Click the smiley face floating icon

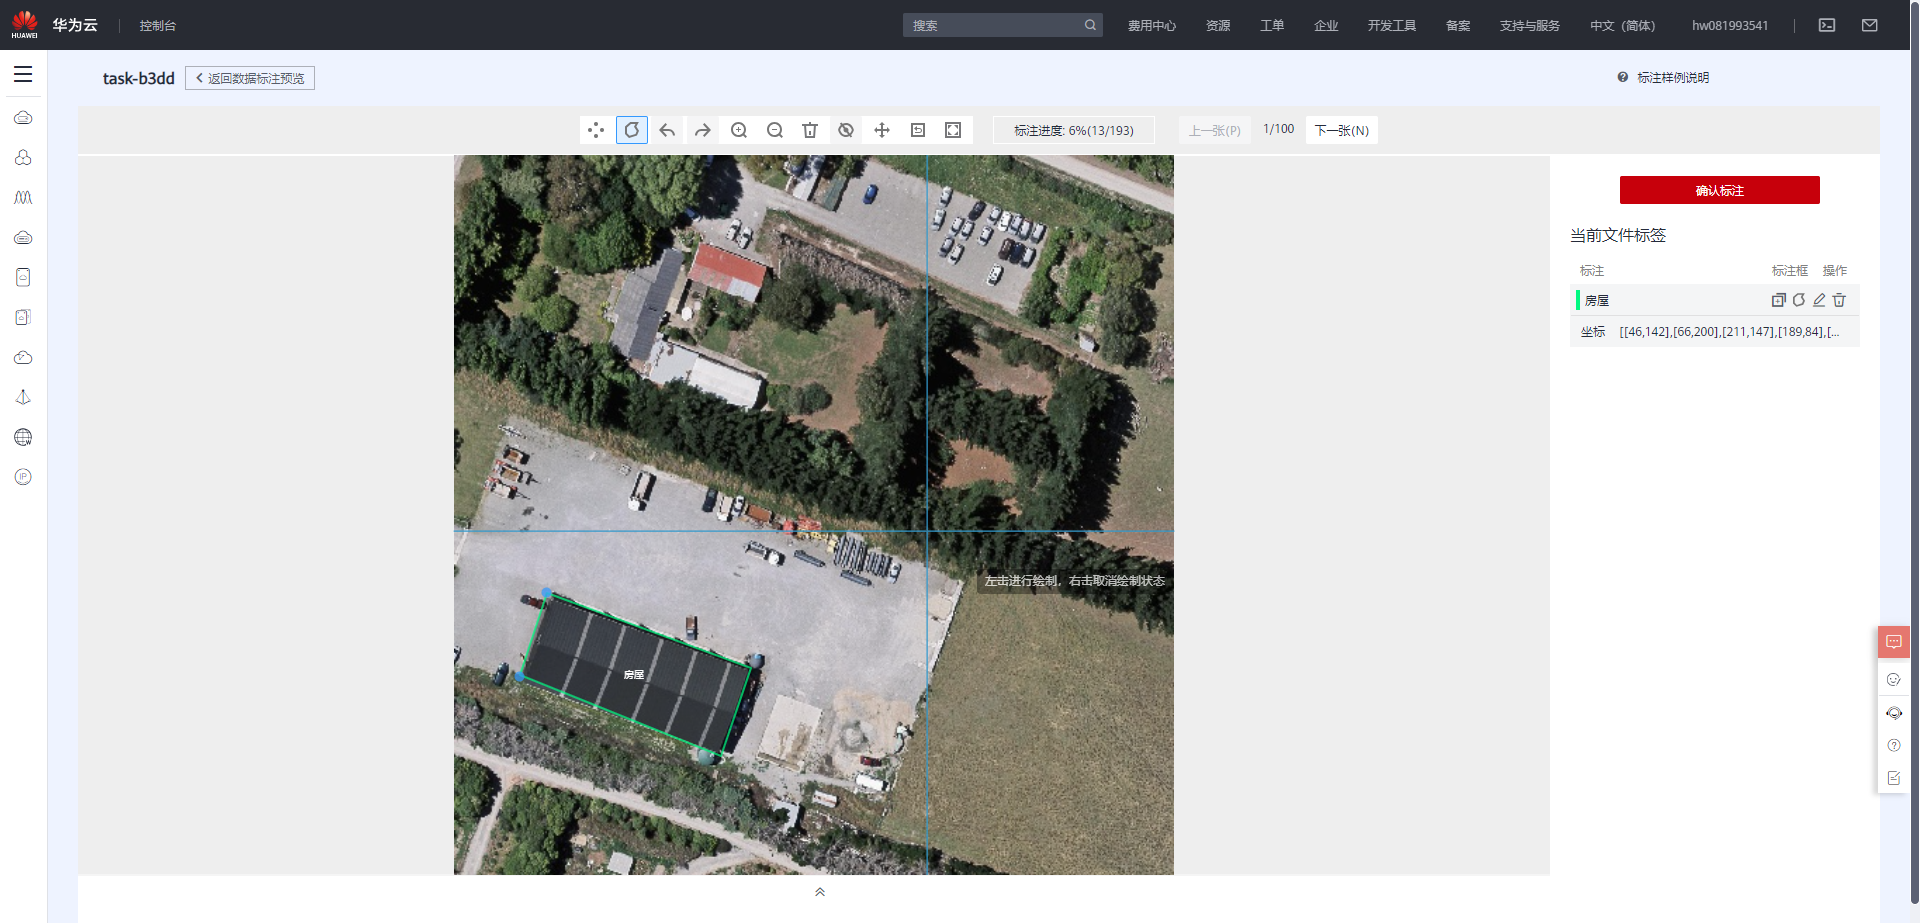point(1894,680)
